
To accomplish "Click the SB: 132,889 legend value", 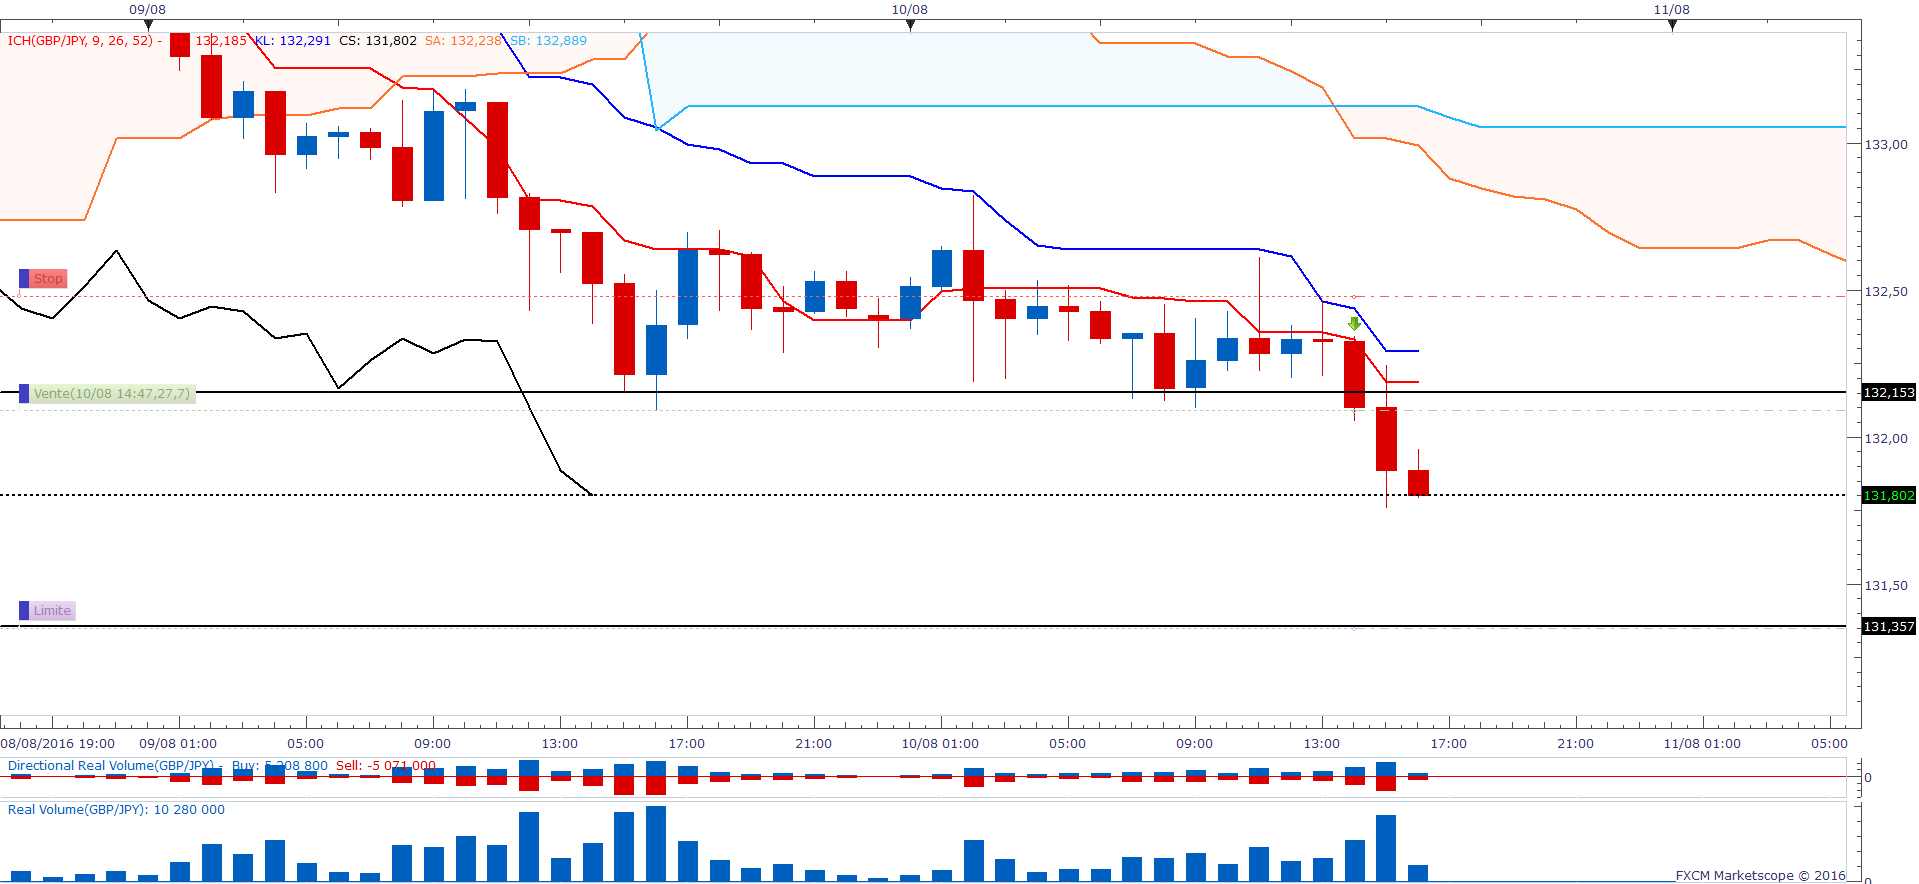I will (549, 41).
